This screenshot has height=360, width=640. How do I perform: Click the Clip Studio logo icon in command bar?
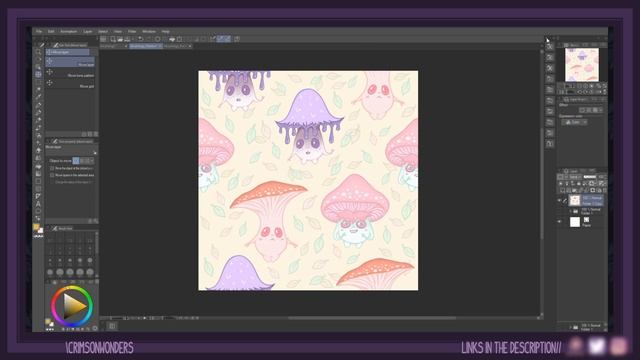tap(104, 39)
